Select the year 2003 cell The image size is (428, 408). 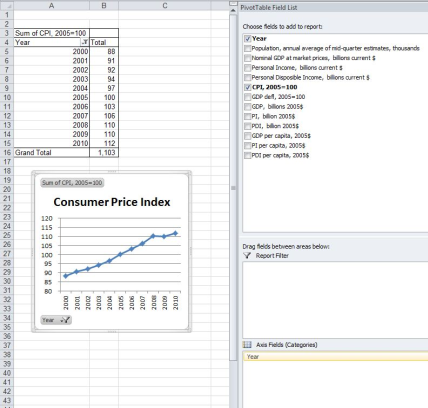[x=51, y=79]
